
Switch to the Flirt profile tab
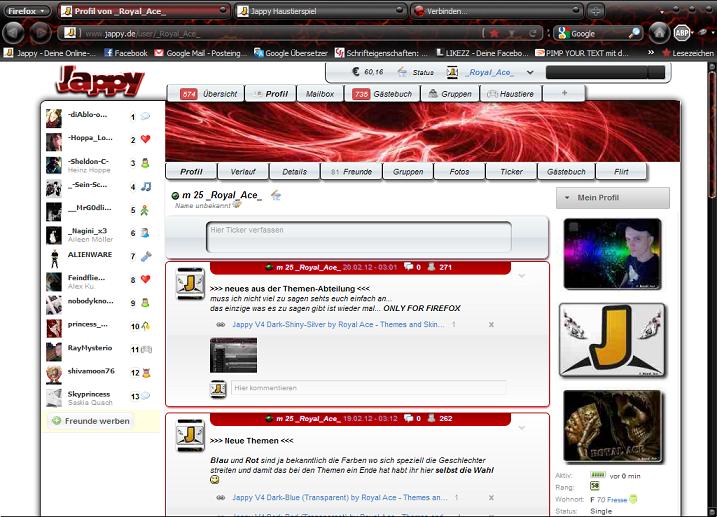[x=621, y=172]
